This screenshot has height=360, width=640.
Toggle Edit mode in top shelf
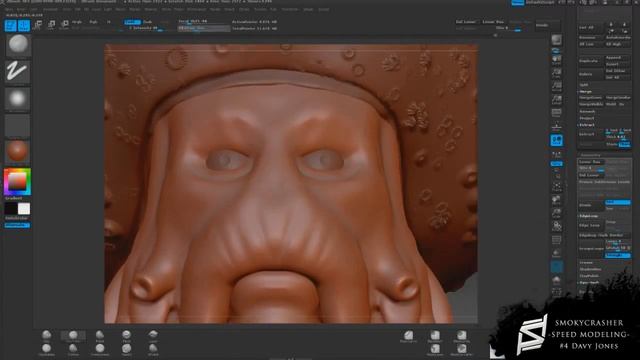[x=11, y=26]
